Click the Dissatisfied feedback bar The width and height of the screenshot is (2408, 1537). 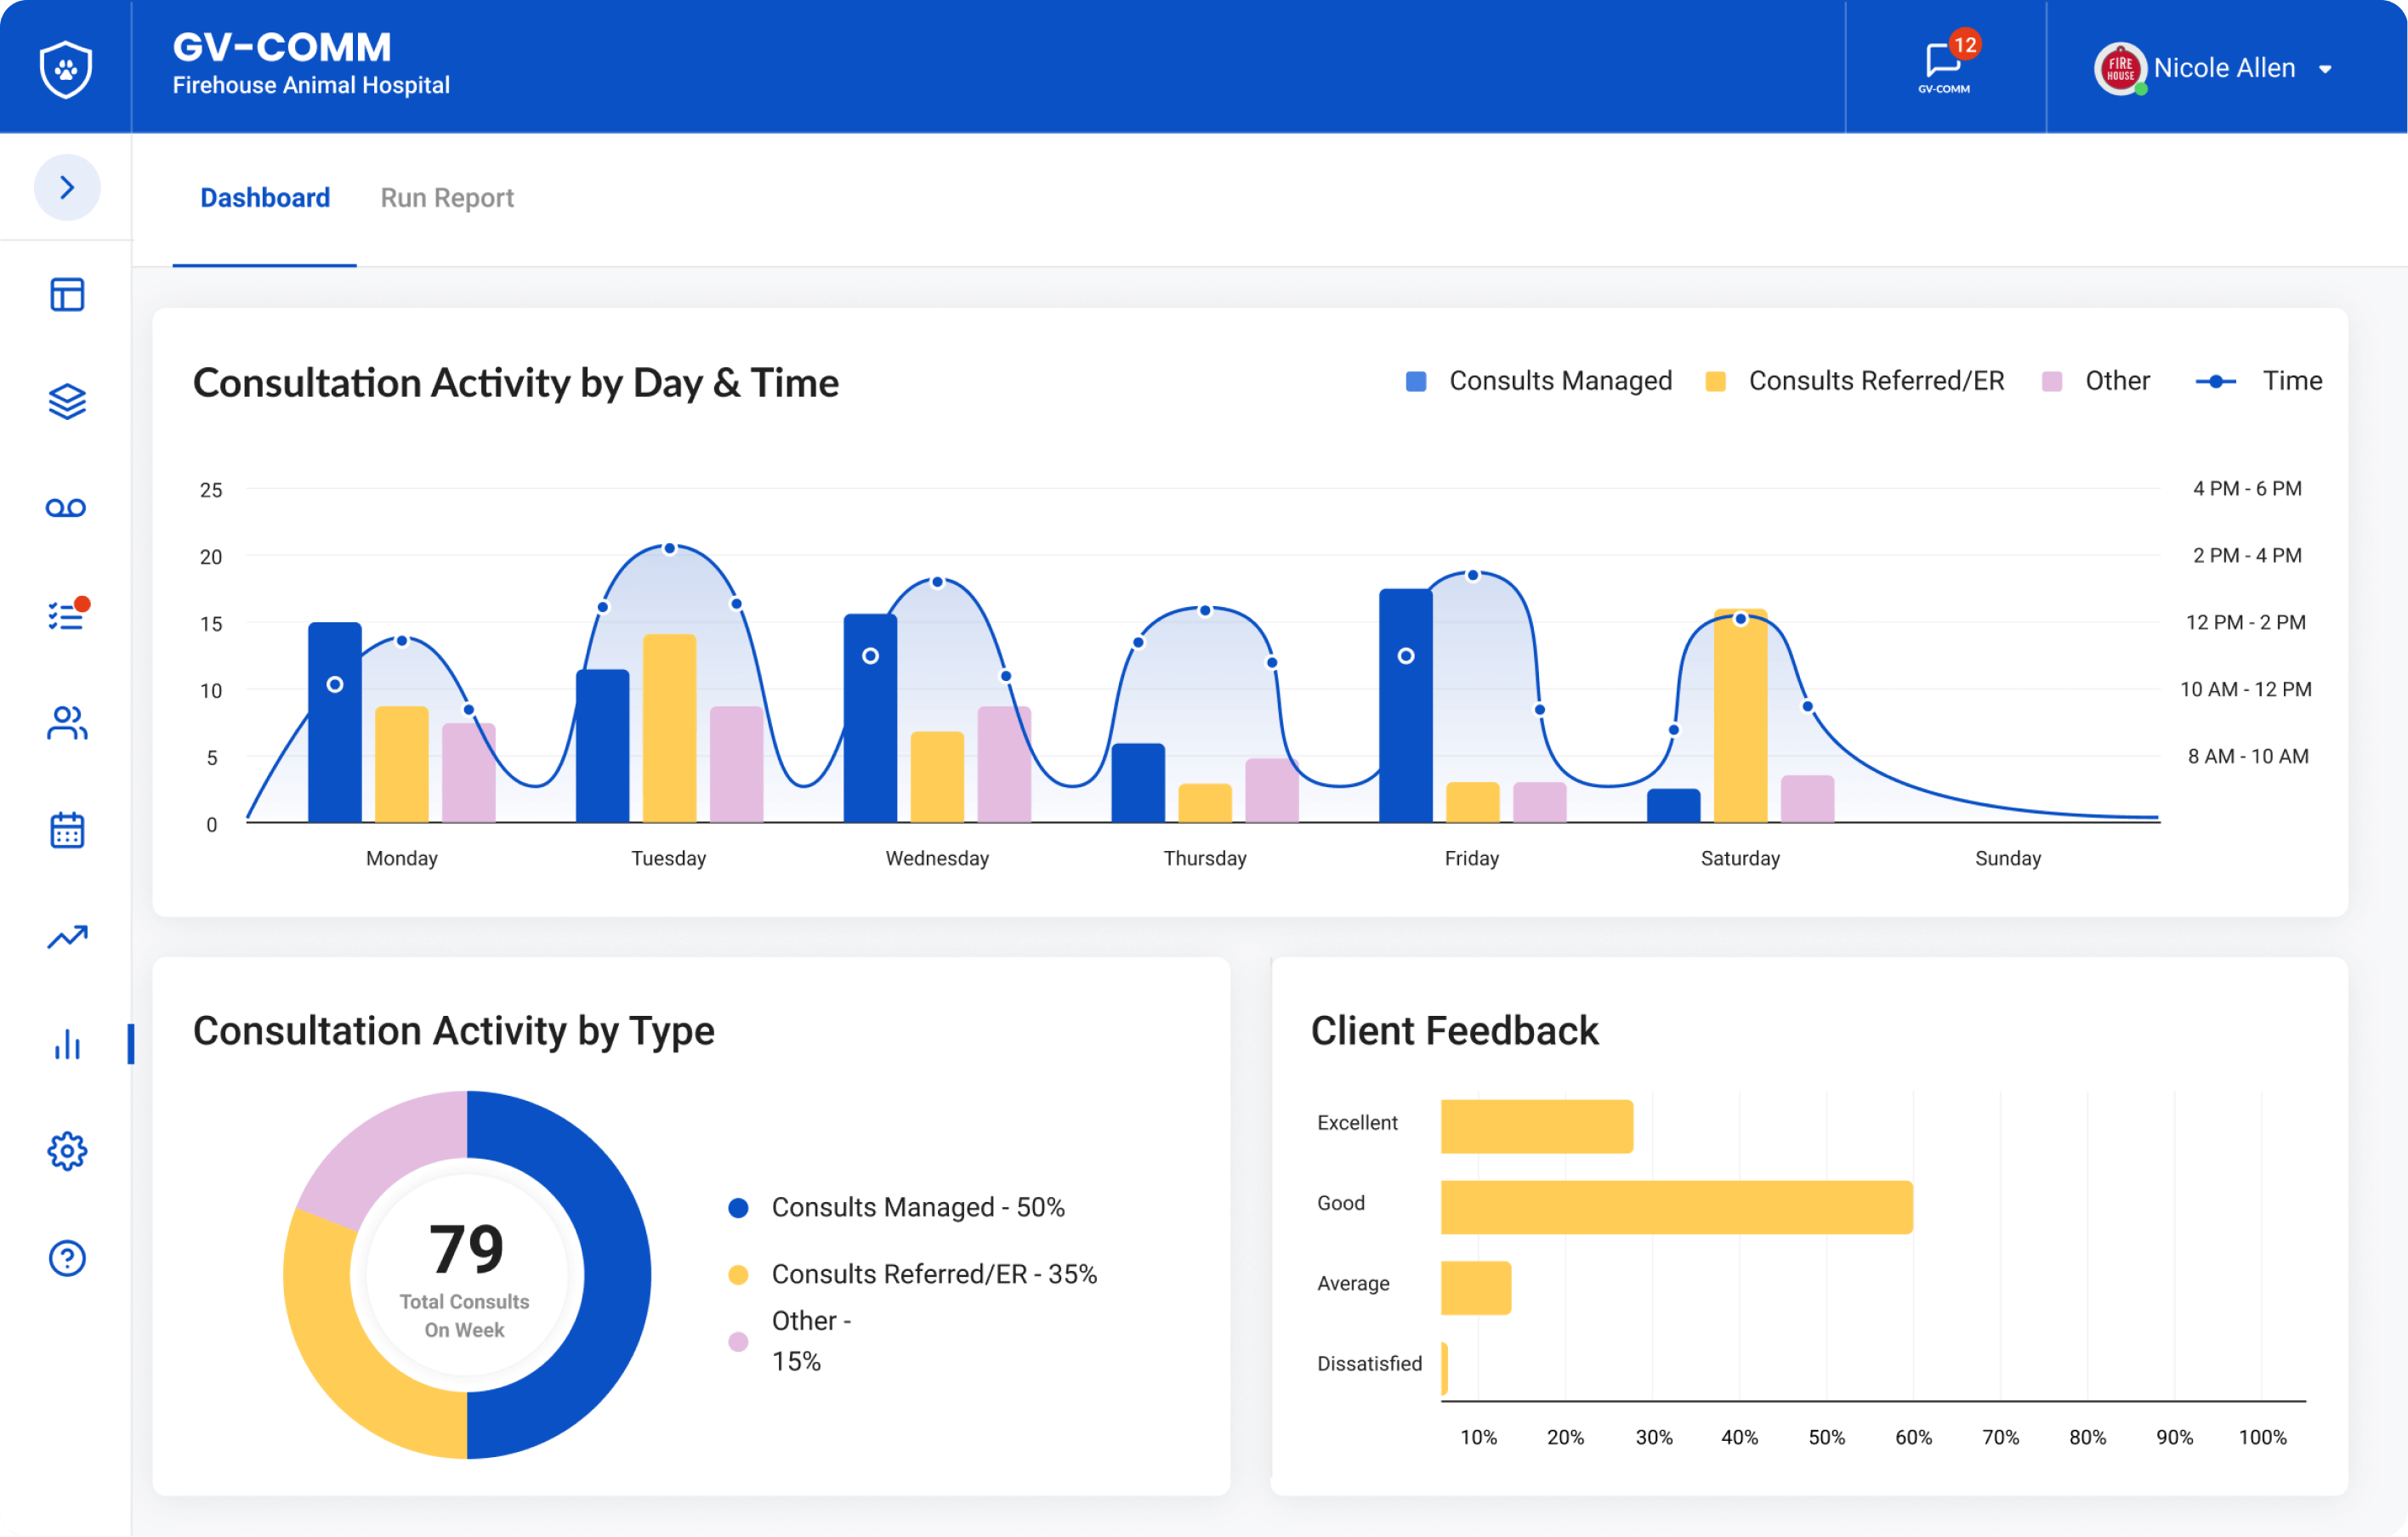[x=1445, y=1369]
